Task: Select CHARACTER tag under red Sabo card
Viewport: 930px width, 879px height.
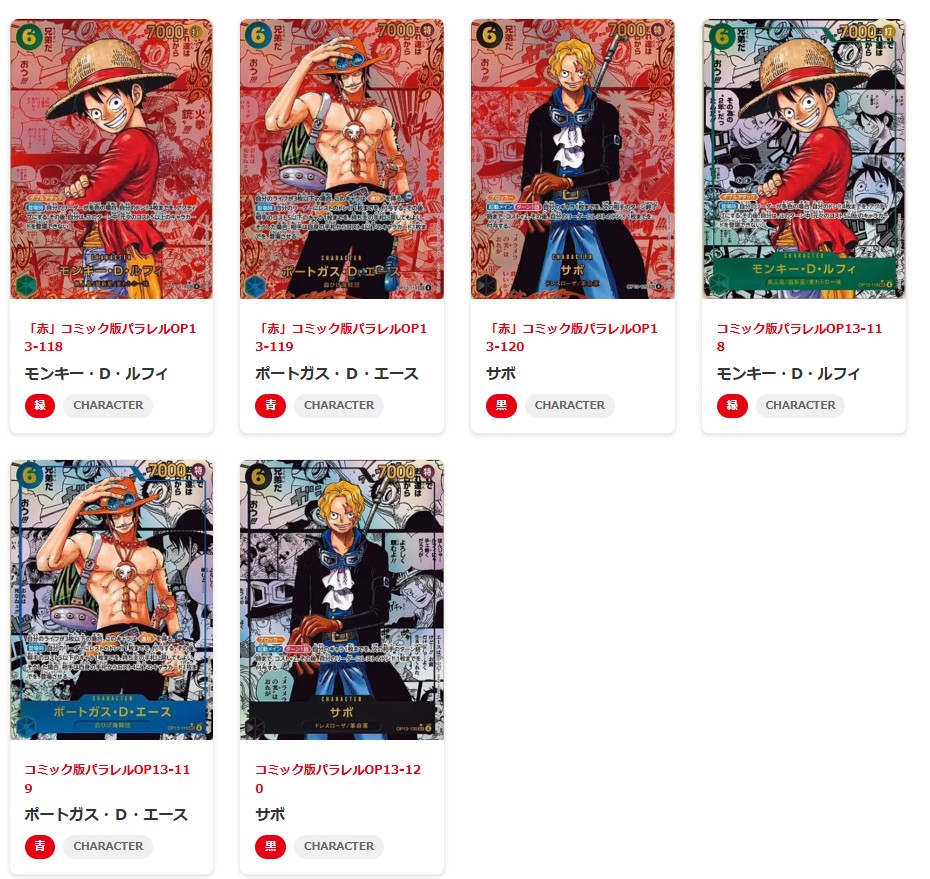Action: tap(569, 406)
